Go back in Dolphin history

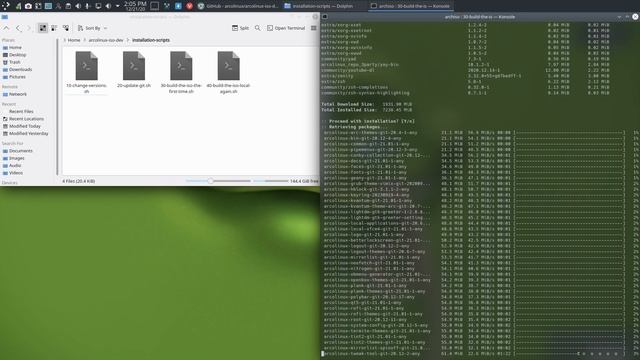click(x=18, y=28)
